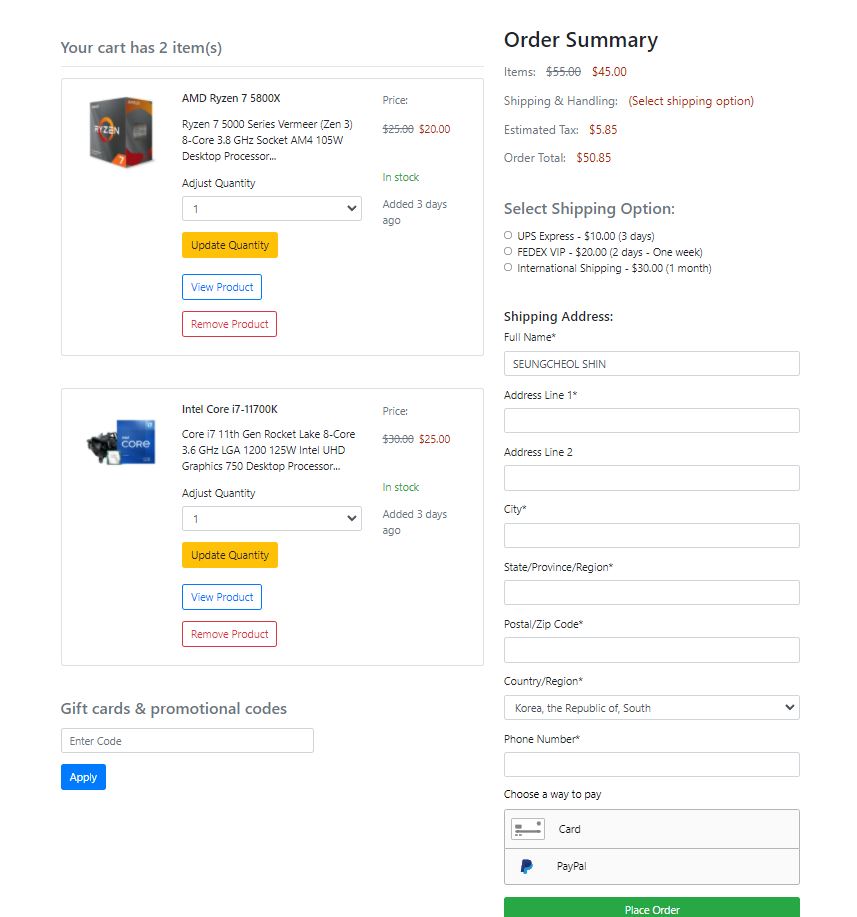The image size is (857, 917).
Task: Choose Card as payment method
Action: (652, 829)
